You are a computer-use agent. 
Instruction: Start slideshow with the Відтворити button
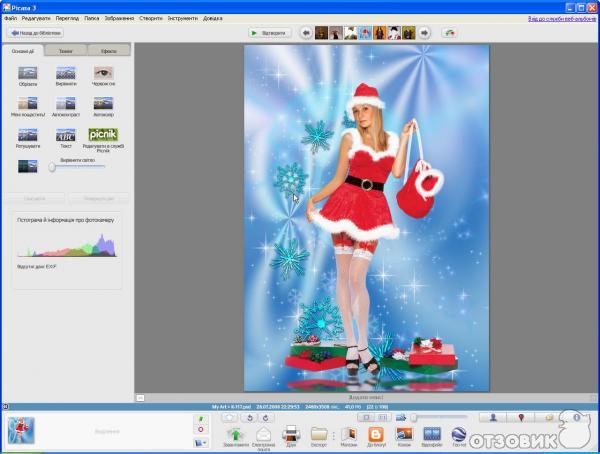(270, 33)
